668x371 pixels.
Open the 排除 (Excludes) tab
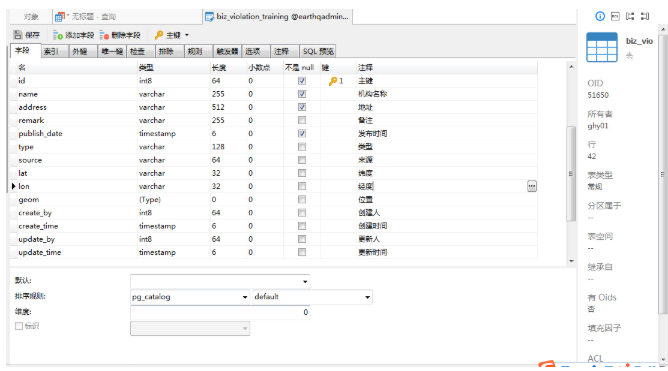click(x=170, y=51)
